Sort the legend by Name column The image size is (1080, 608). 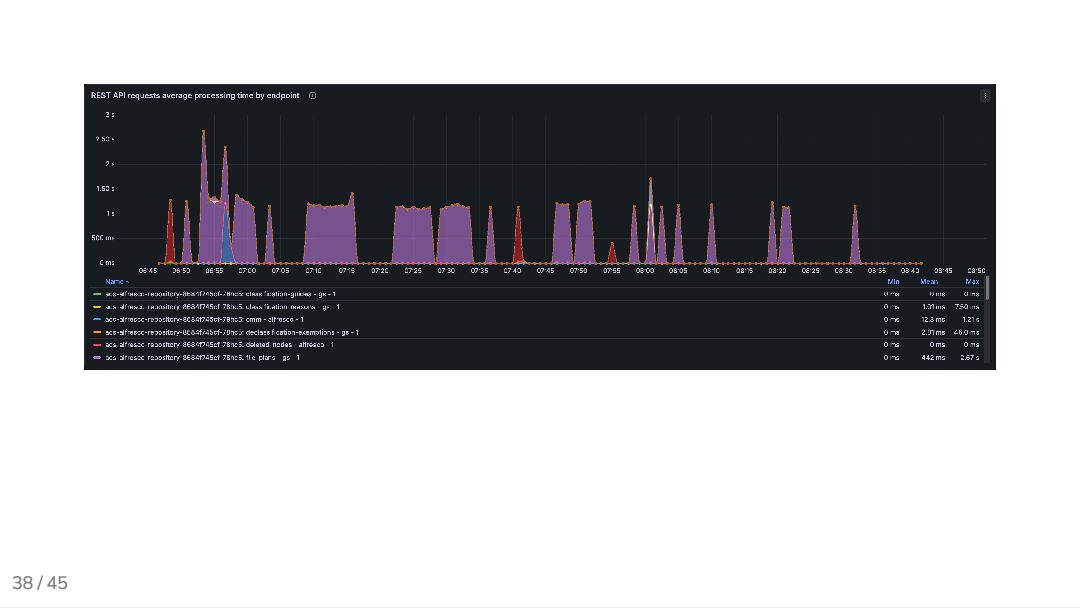click(x=116, y=282)
